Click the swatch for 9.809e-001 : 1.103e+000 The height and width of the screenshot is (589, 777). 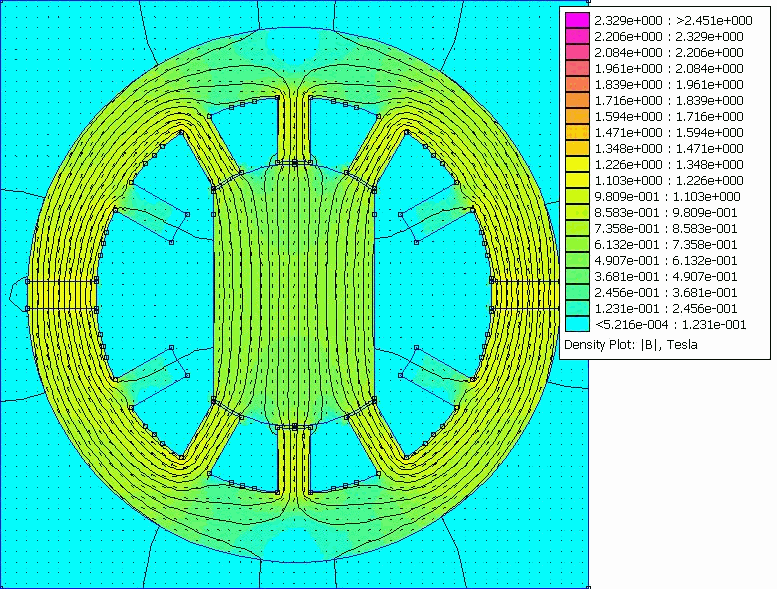tap(577, 197)
